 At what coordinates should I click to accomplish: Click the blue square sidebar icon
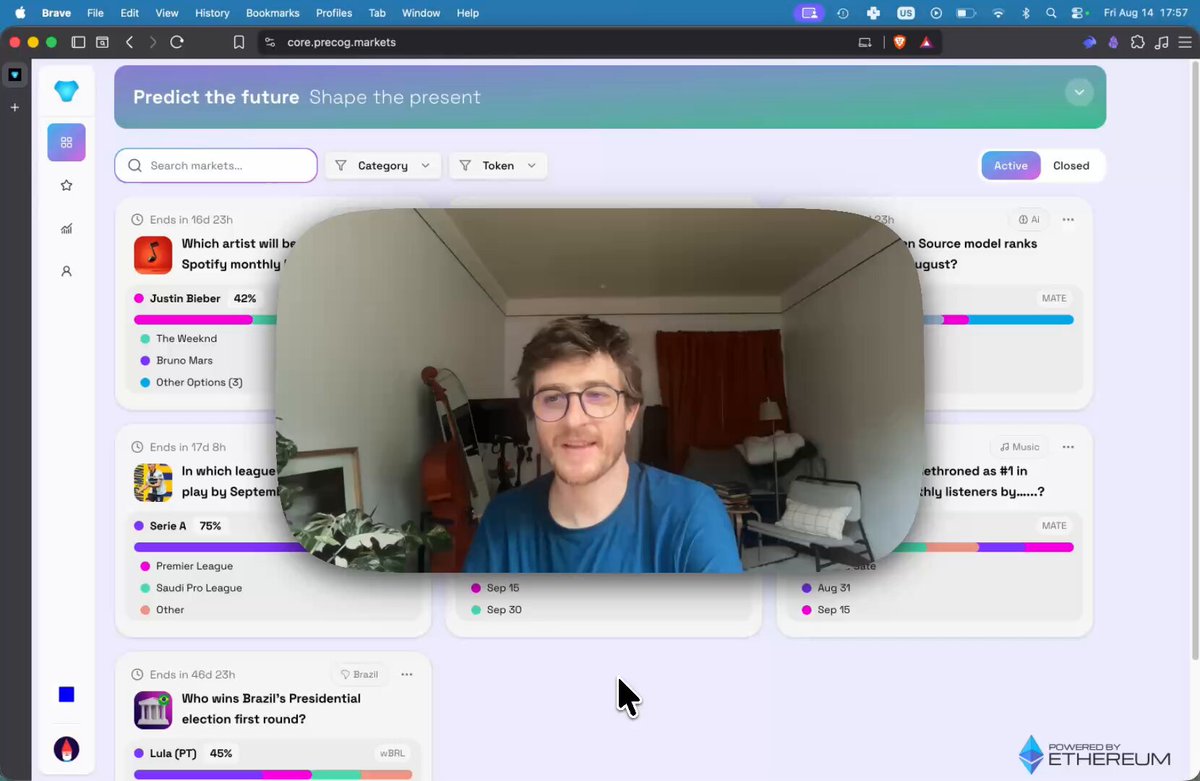pos(66,694)
